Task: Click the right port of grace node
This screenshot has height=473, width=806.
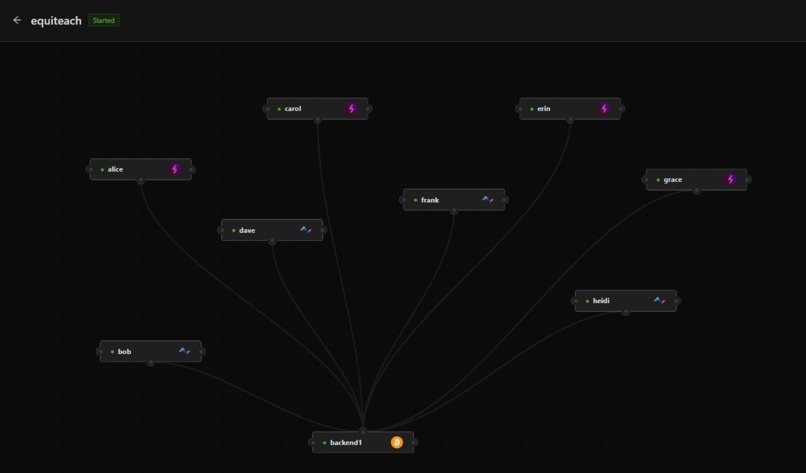Action: [x=747, y=180]
